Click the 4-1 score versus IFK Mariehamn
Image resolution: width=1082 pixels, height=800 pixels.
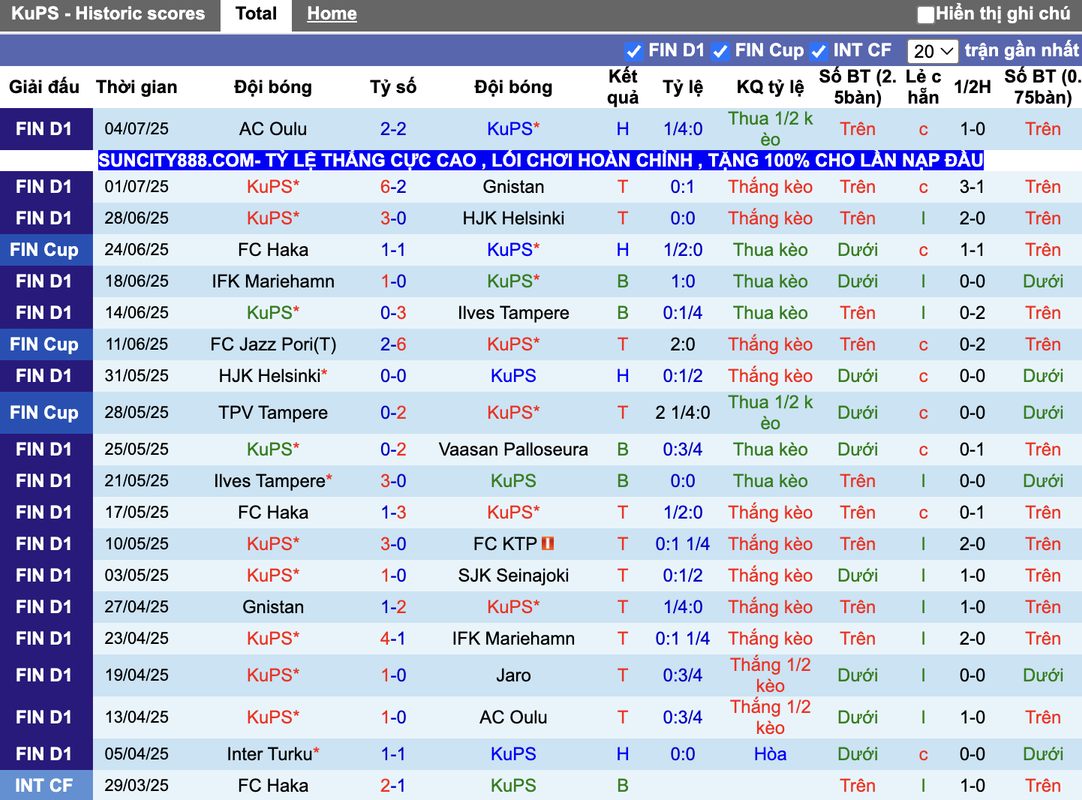click(393, 638)
